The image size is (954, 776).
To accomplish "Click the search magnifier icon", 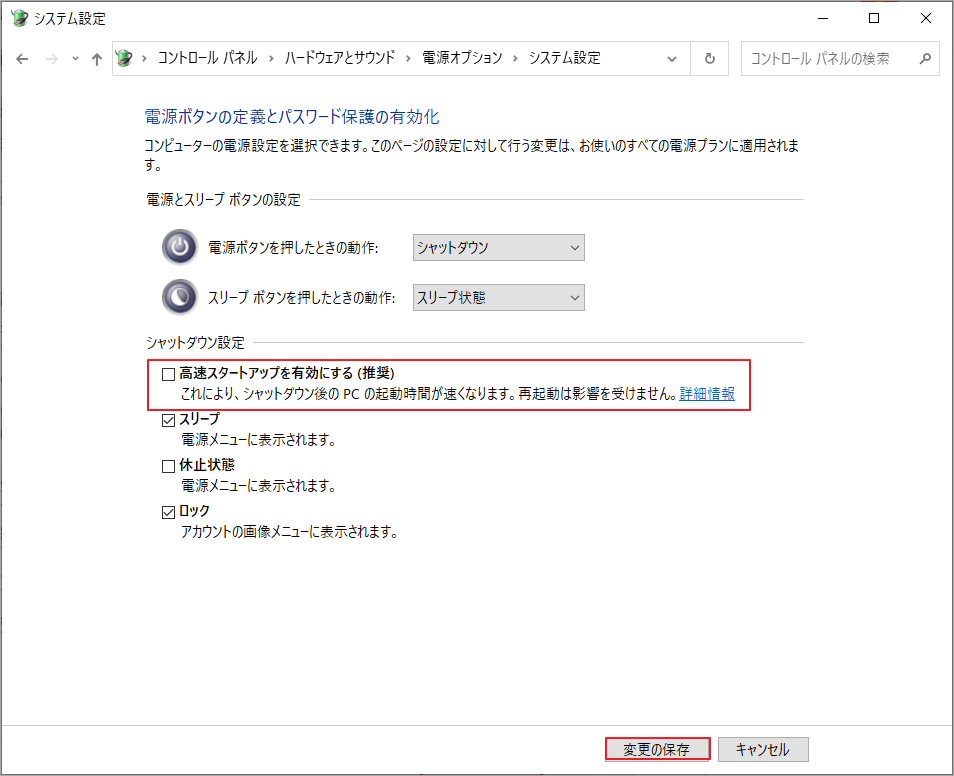I will pyautogui.click(x=925, y=58).
